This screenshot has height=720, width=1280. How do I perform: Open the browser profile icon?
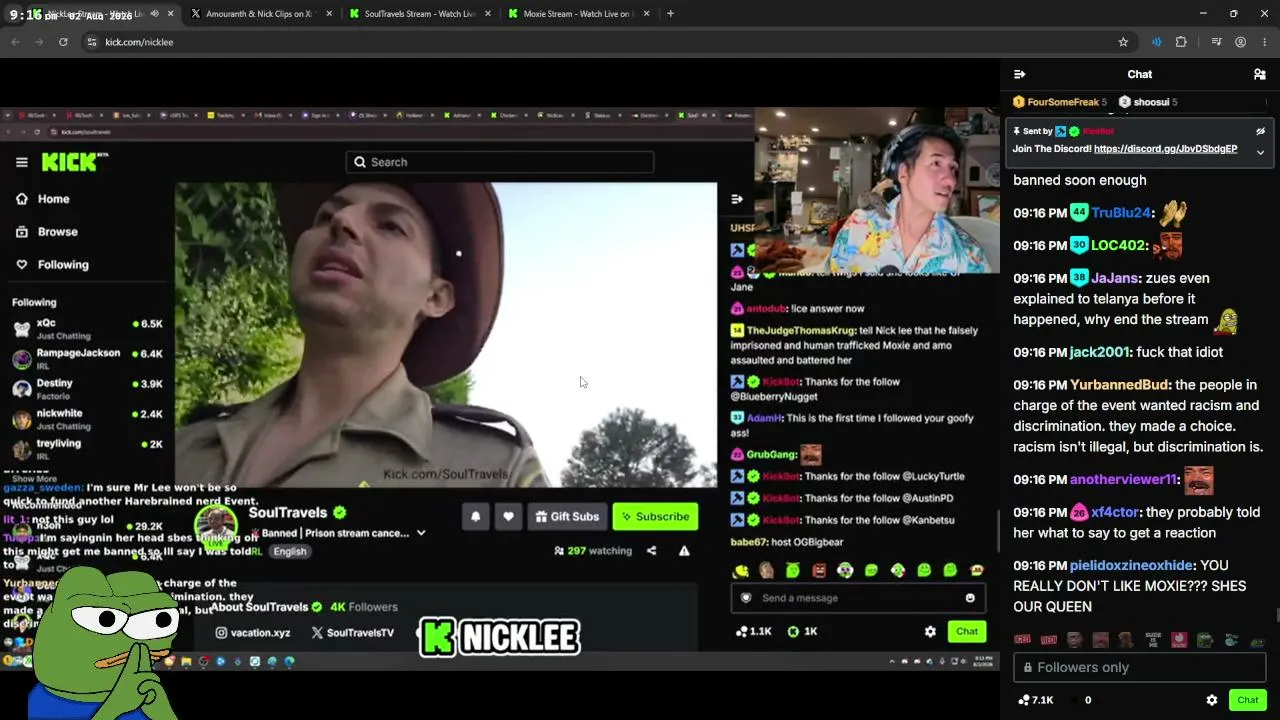click(1240, 42)
